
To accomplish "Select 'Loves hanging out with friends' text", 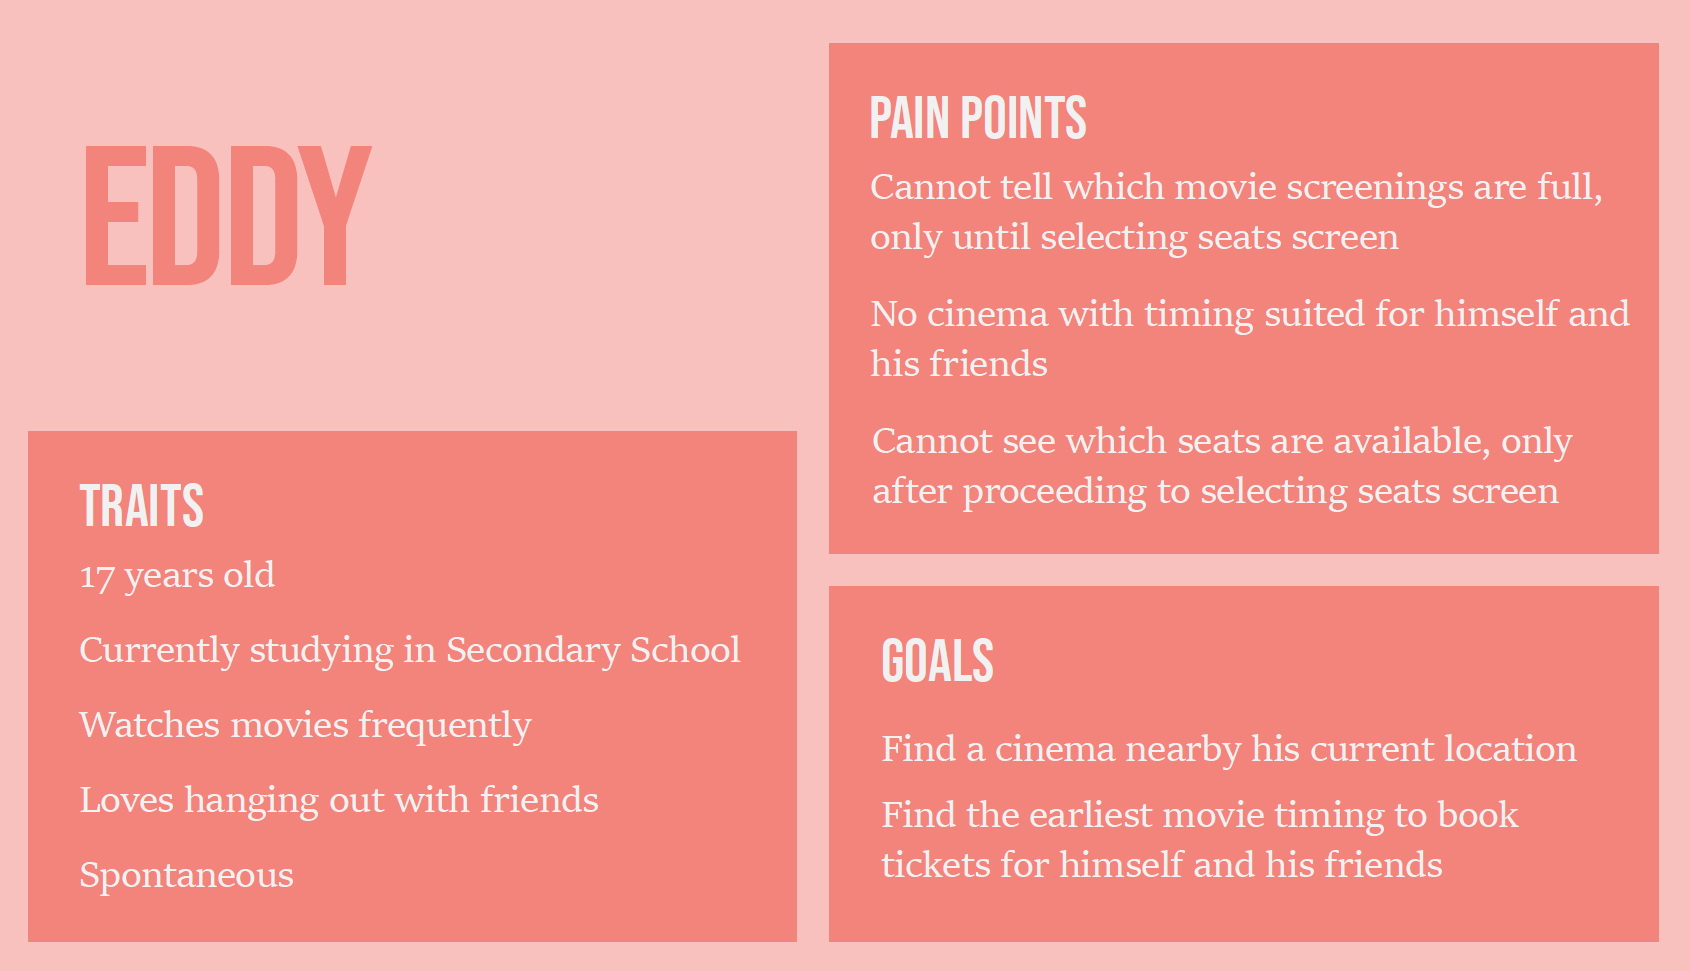I will point(339,800).
